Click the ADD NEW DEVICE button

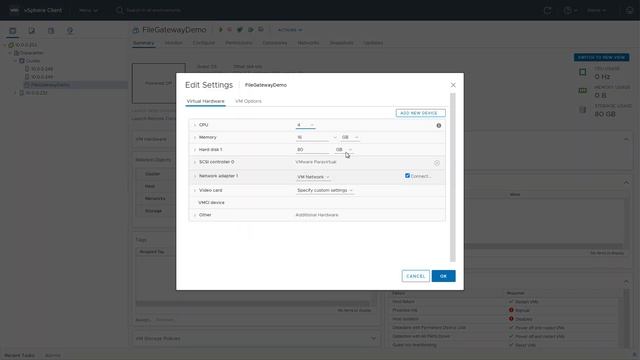pos(420,113)
